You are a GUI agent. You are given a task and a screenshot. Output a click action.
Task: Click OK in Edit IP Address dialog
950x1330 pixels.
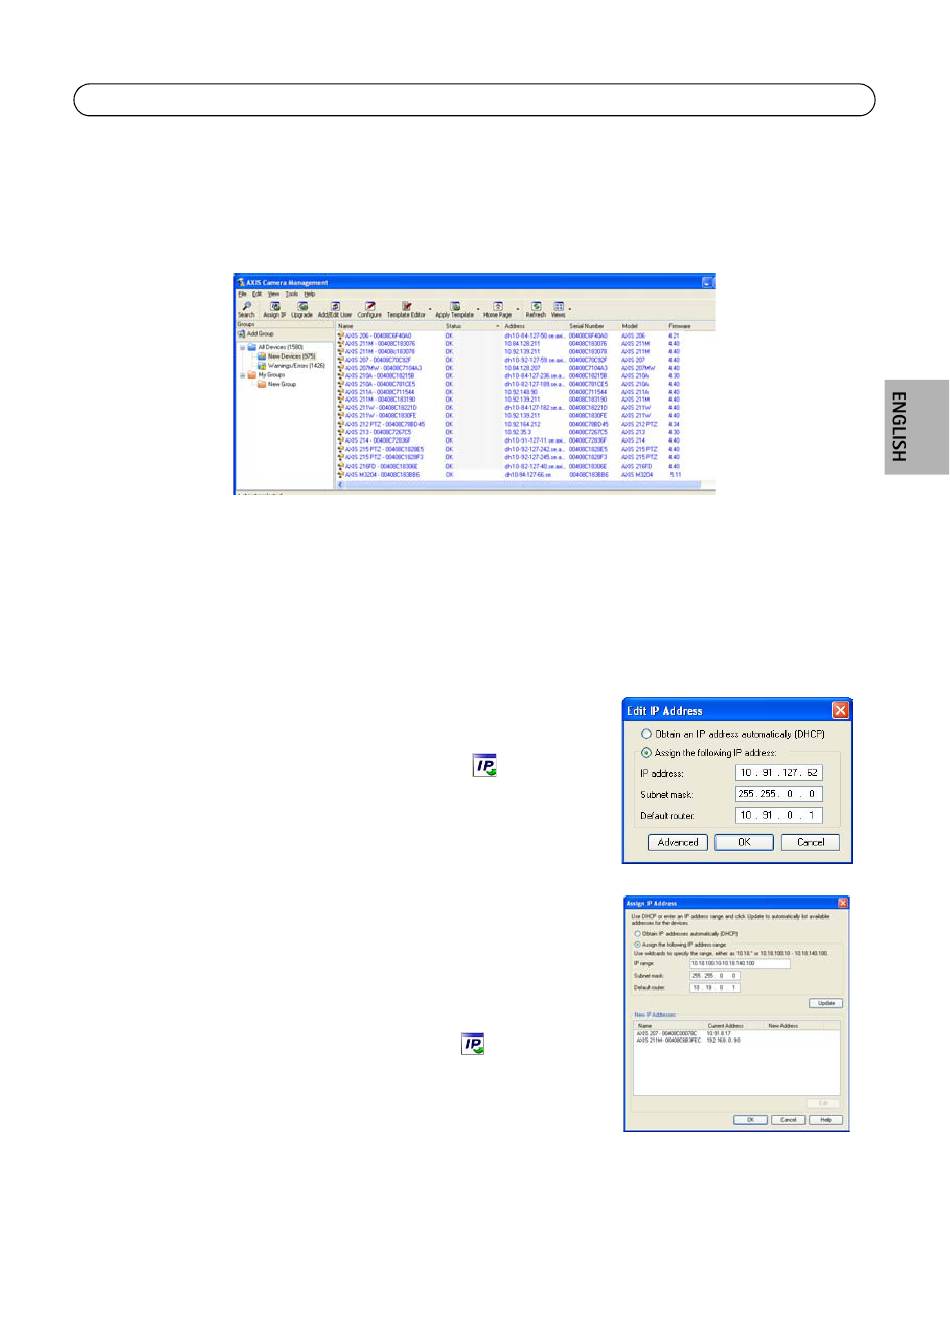pos(744,842)
